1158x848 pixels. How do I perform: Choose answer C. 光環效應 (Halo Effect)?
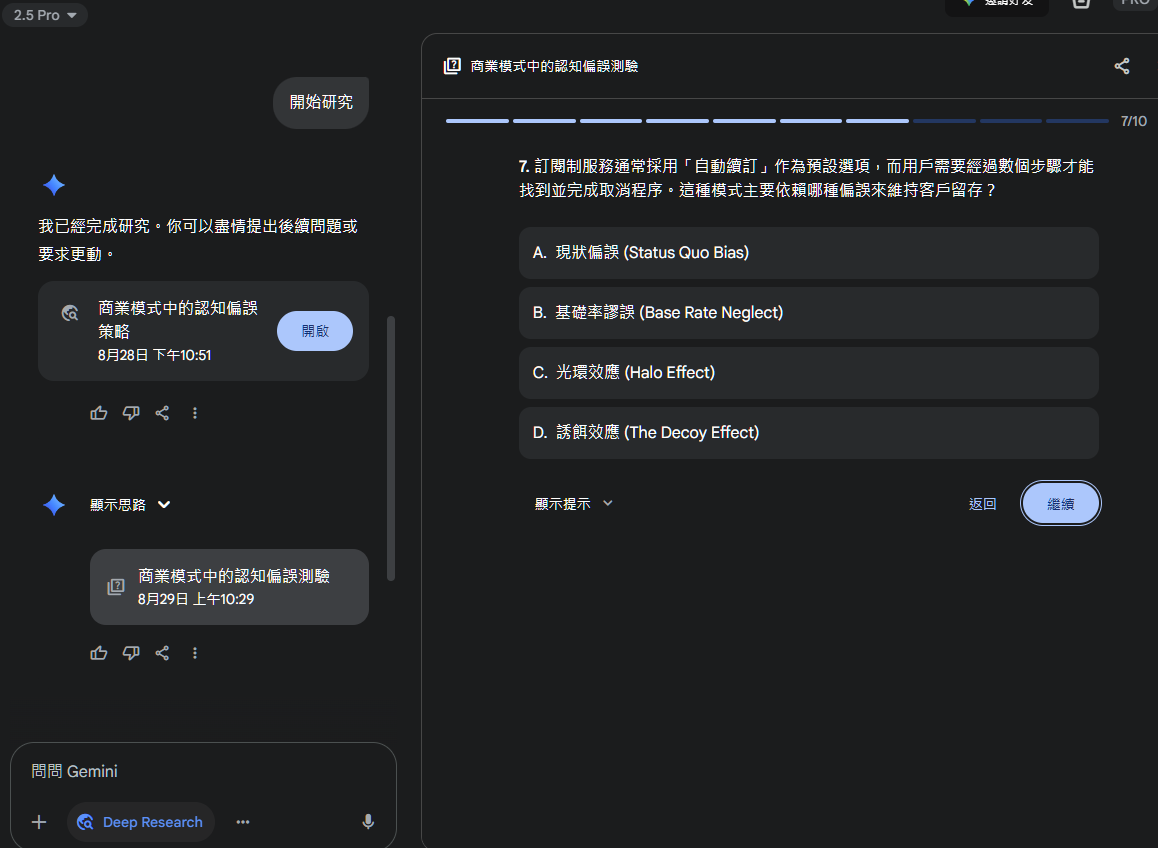click(808, 373)
